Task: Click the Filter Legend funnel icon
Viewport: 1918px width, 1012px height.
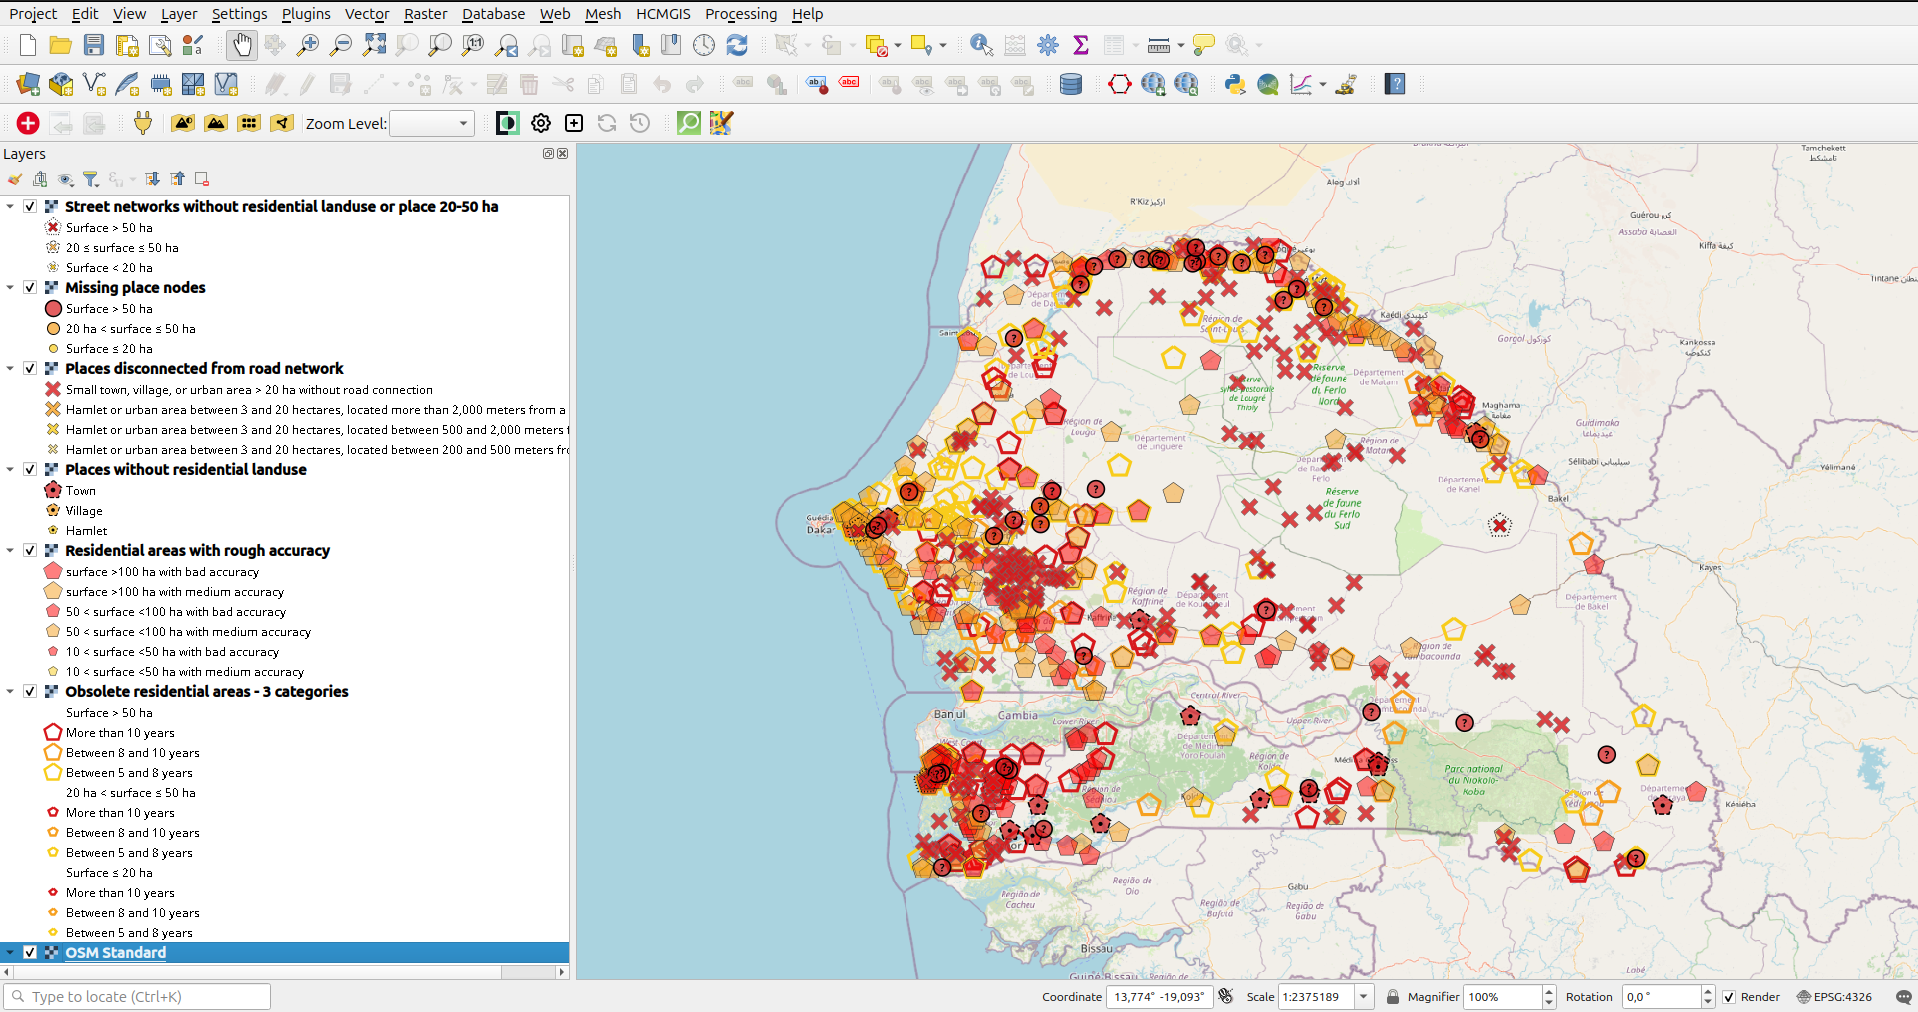Action: (x=91, y=179)
